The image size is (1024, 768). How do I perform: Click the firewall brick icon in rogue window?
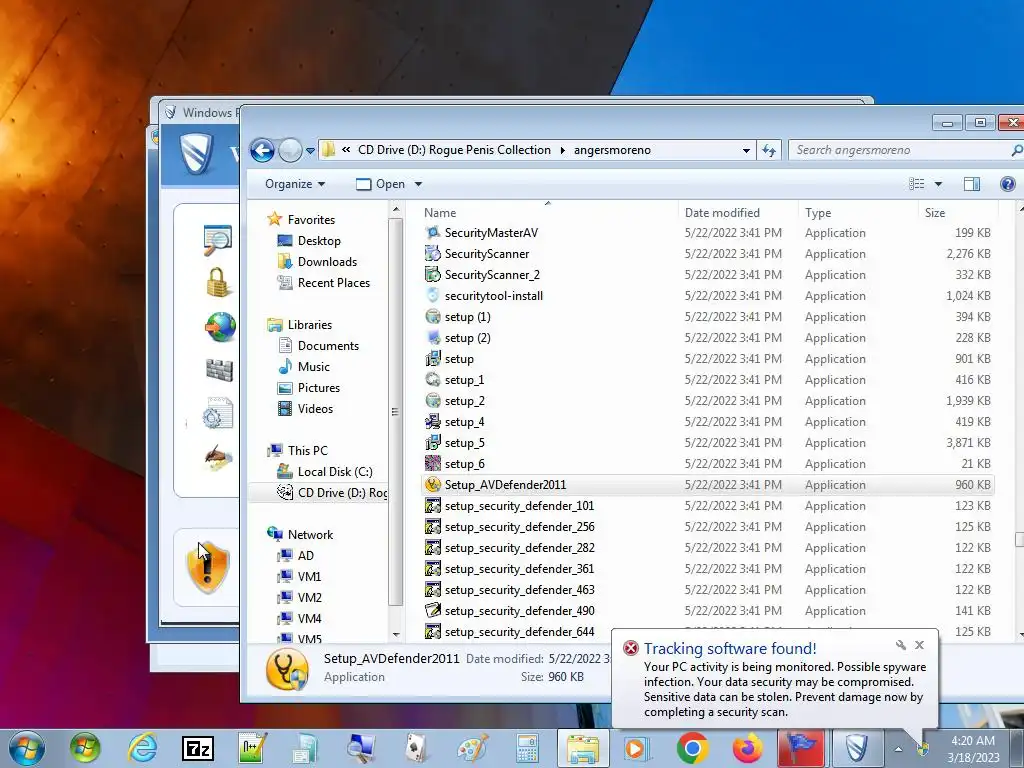[x=219, y=370]
